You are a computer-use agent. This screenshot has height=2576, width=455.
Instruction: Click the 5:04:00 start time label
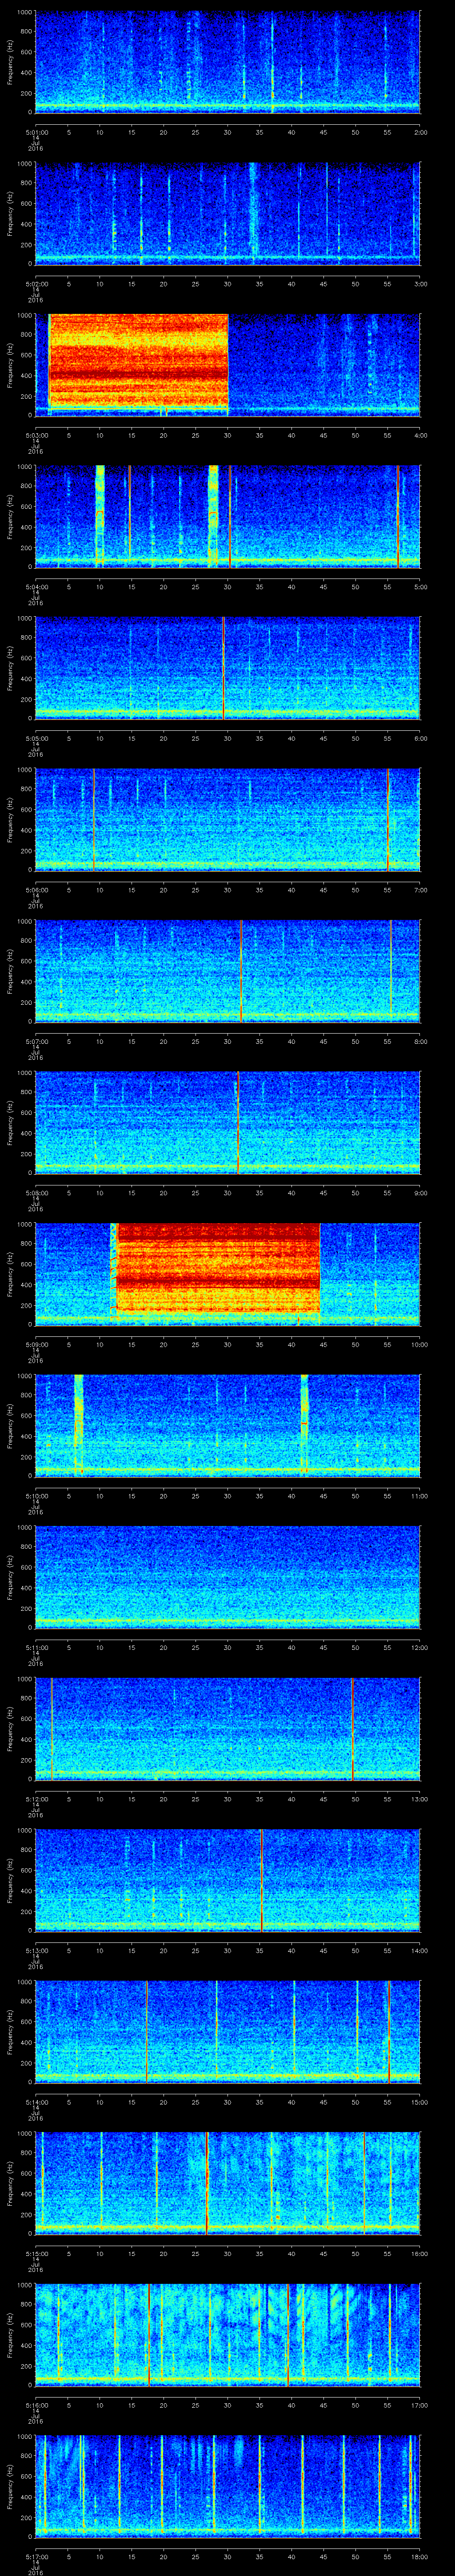click(36, 587)
